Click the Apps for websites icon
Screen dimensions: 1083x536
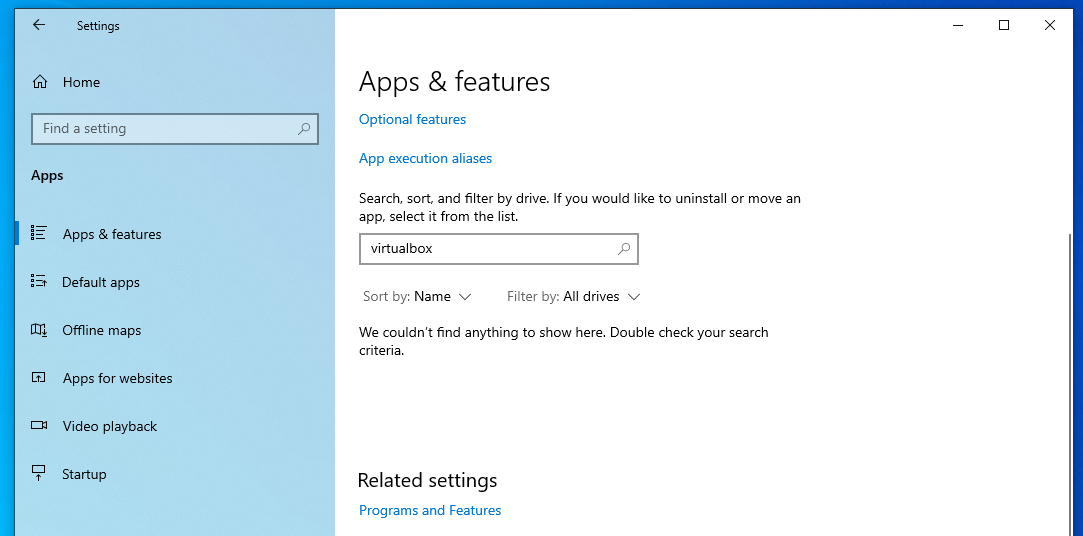coord(39,378)
